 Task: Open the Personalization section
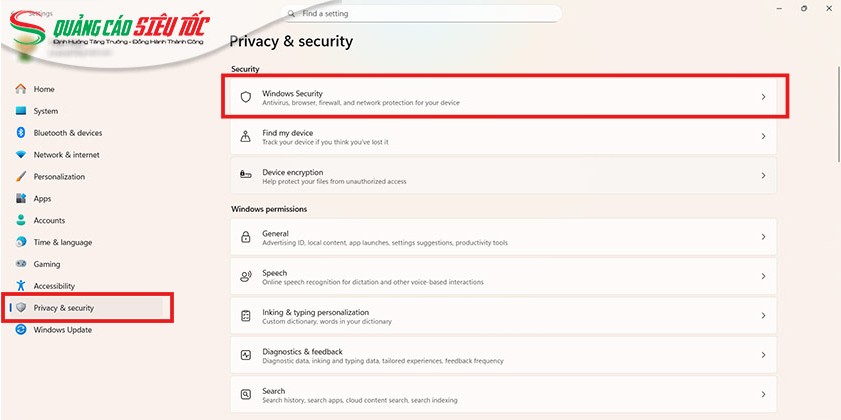coord(59,177)
